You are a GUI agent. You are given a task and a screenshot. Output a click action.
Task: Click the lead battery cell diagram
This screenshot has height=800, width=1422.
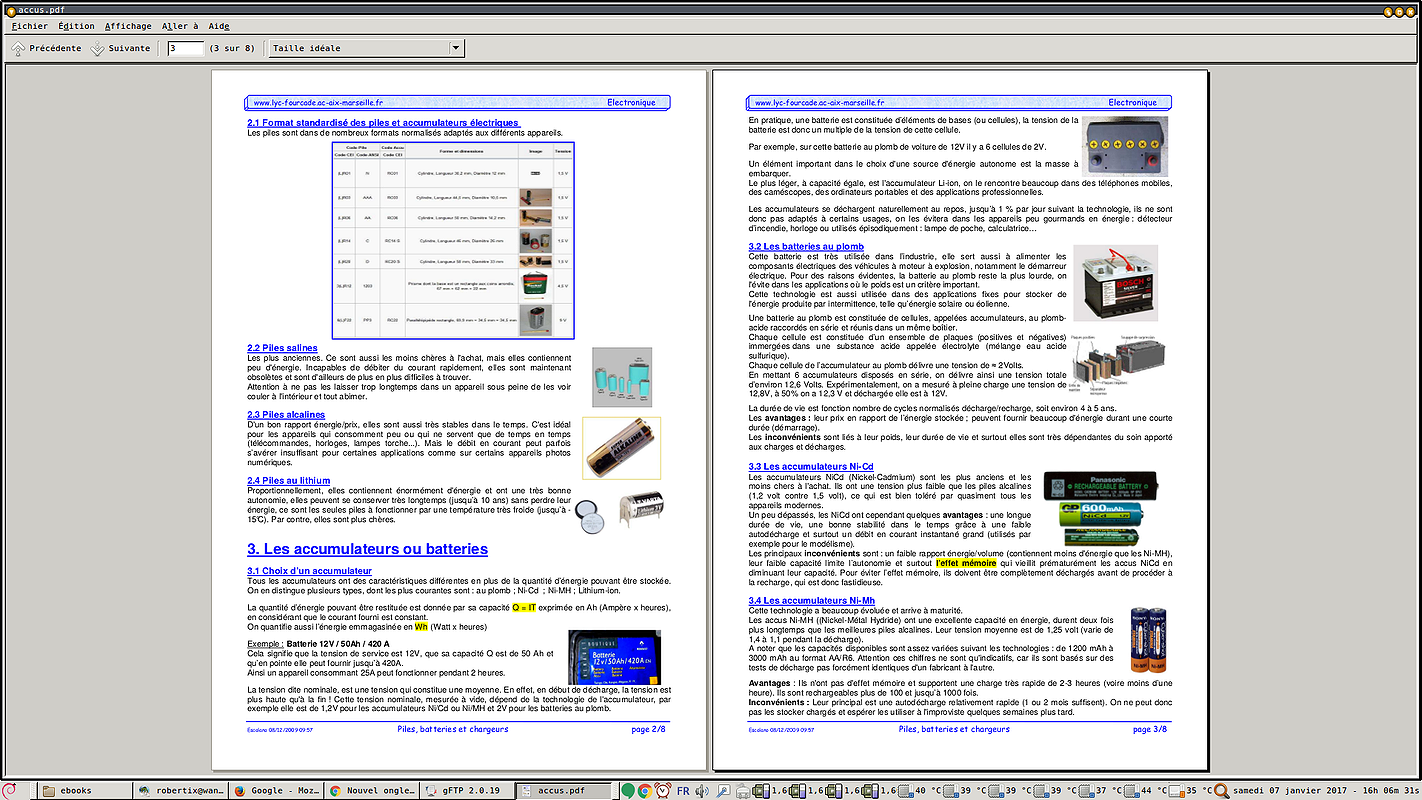(1117, 362)
